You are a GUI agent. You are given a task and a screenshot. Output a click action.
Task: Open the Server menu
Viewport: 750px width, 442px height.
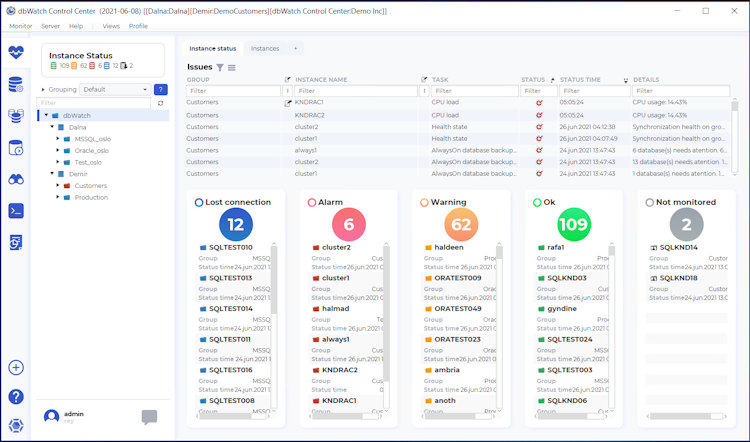(50, 26)
